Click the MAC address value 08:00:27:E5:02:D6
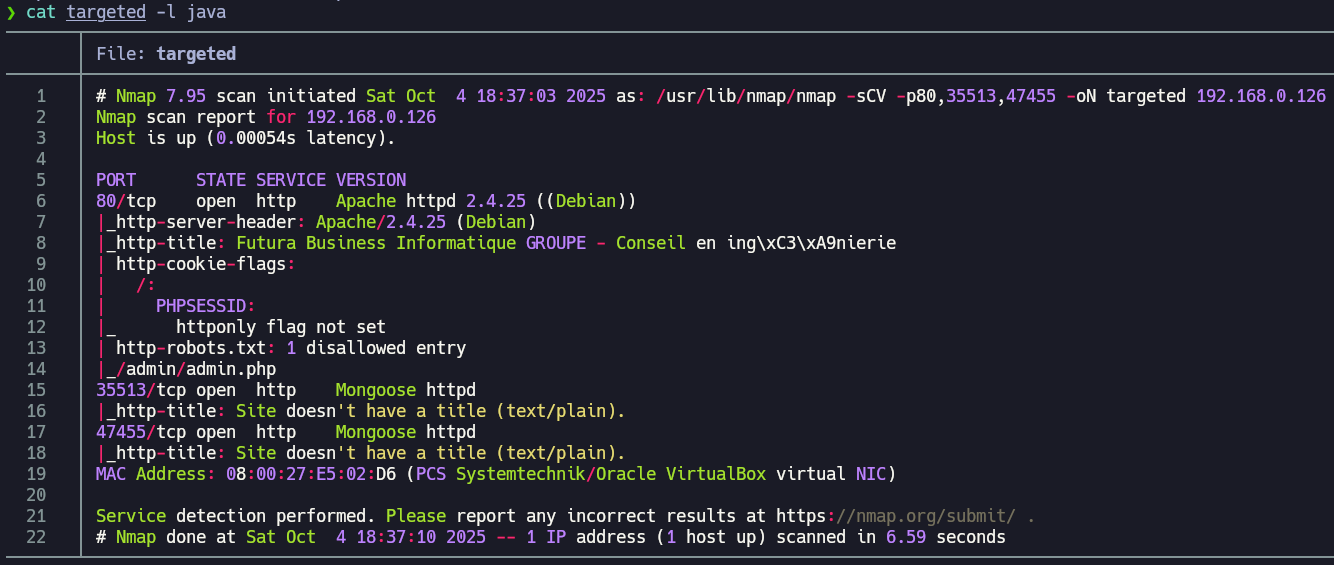Image resolution: width=1334 pixels, height=565 pixels. pos(320,474)
